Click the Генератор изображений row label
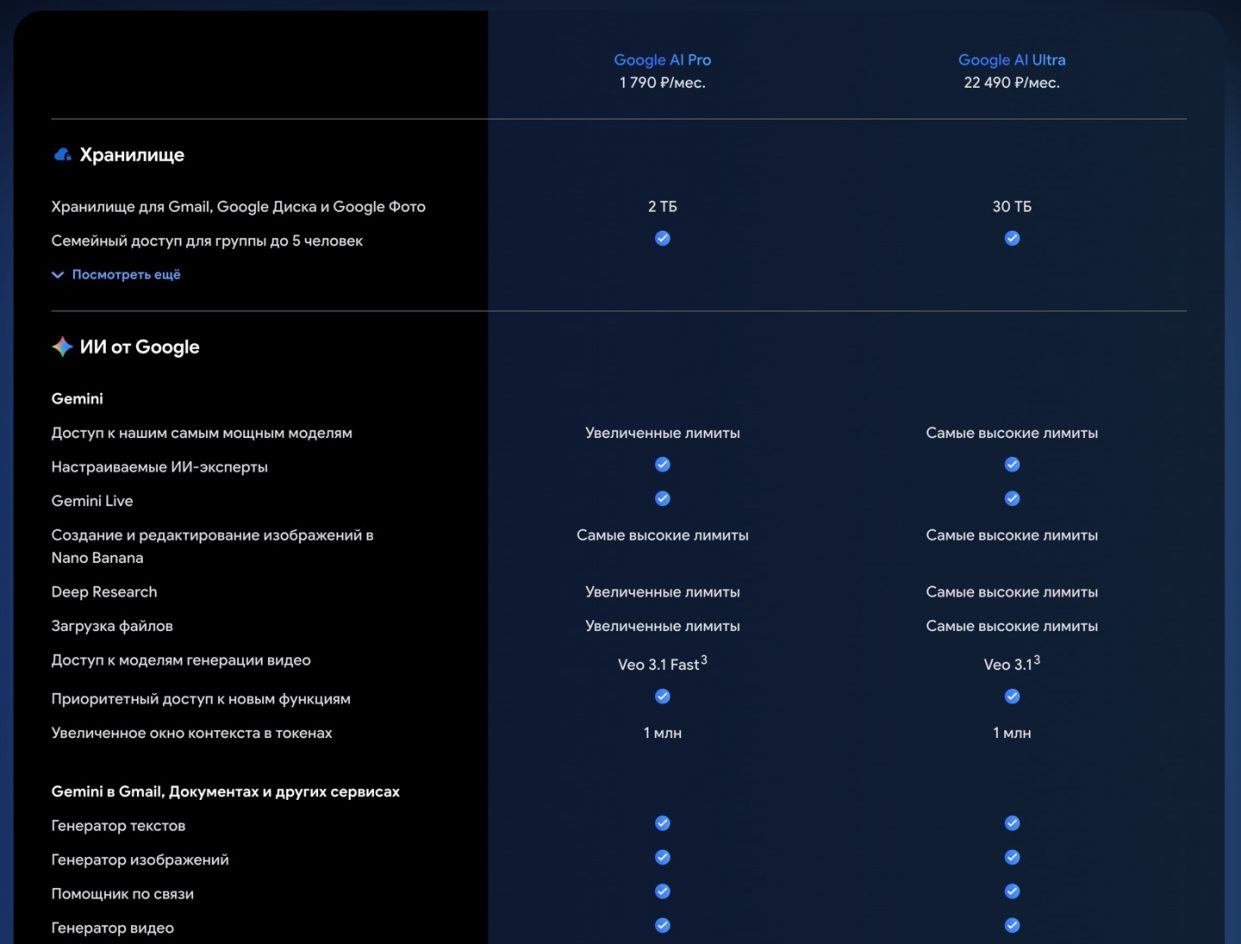Screen dimensions: 1241x944 [140, 860]
